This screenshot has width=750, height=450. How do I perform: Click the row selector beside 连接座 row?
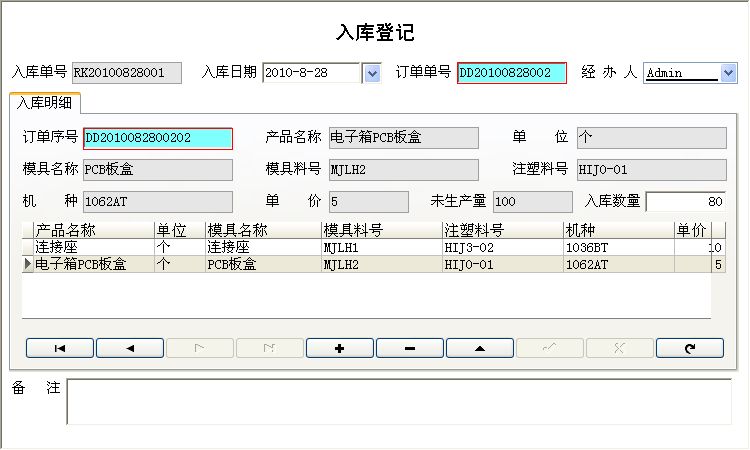coord(28,247)
